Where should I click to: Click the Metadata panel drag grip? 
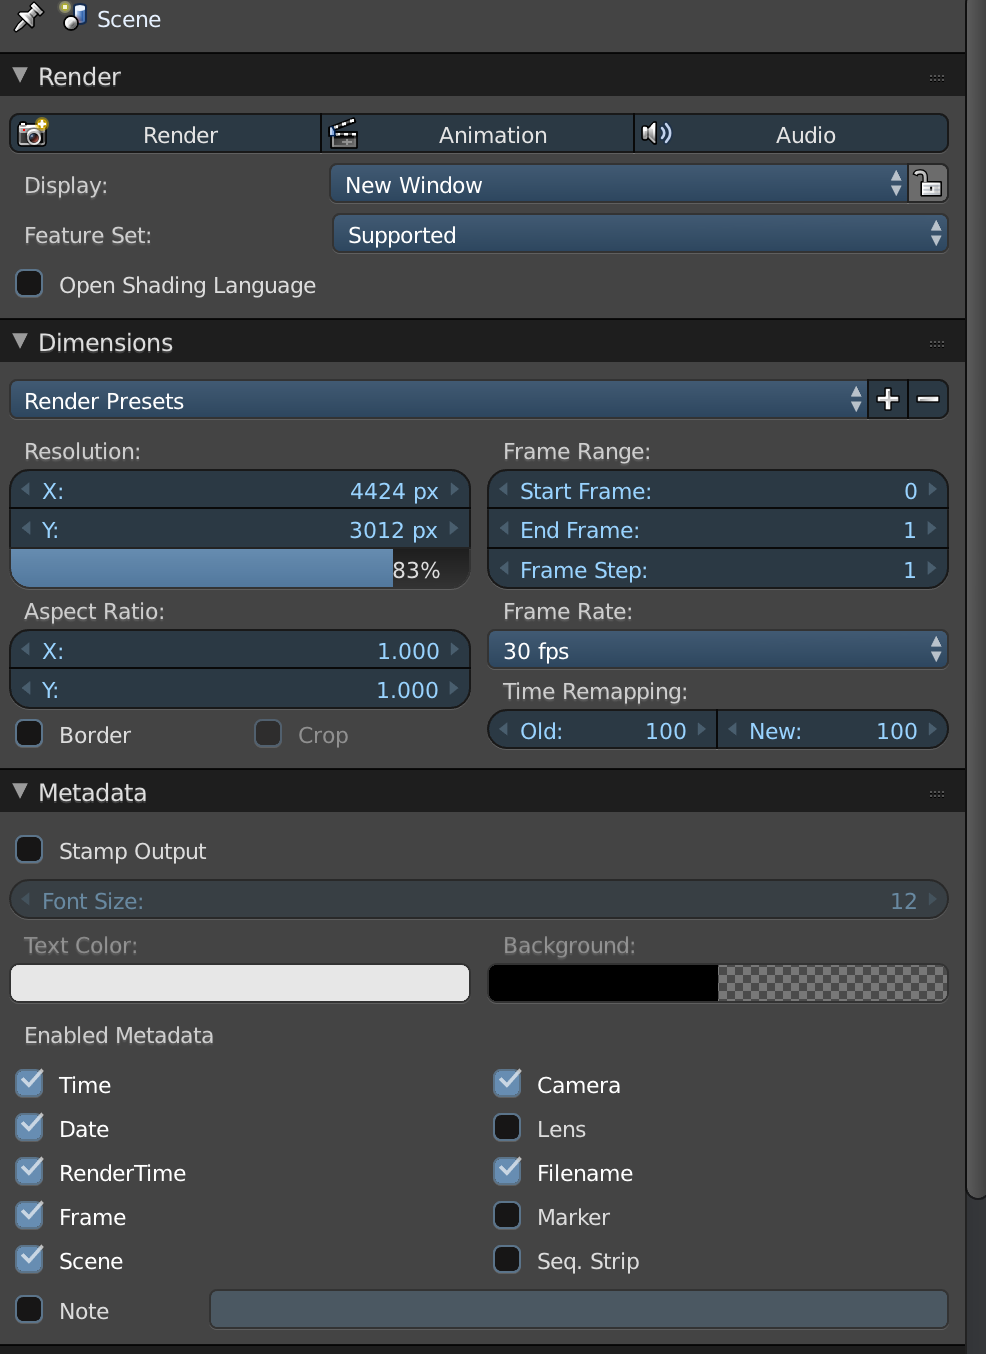(937, 793)
